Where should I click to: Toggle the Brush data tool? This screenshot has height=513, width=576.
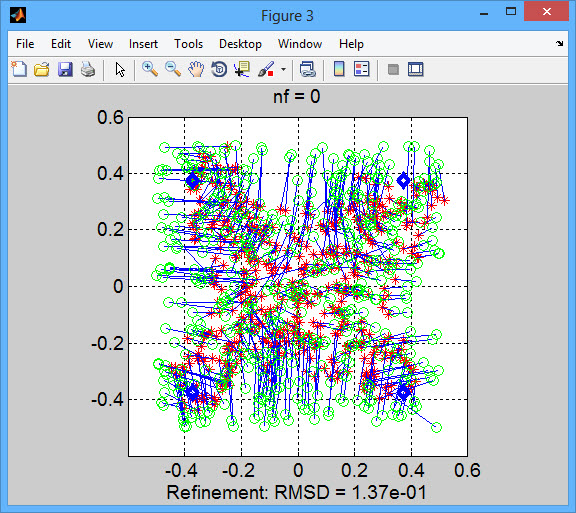[x=266, y=69]
